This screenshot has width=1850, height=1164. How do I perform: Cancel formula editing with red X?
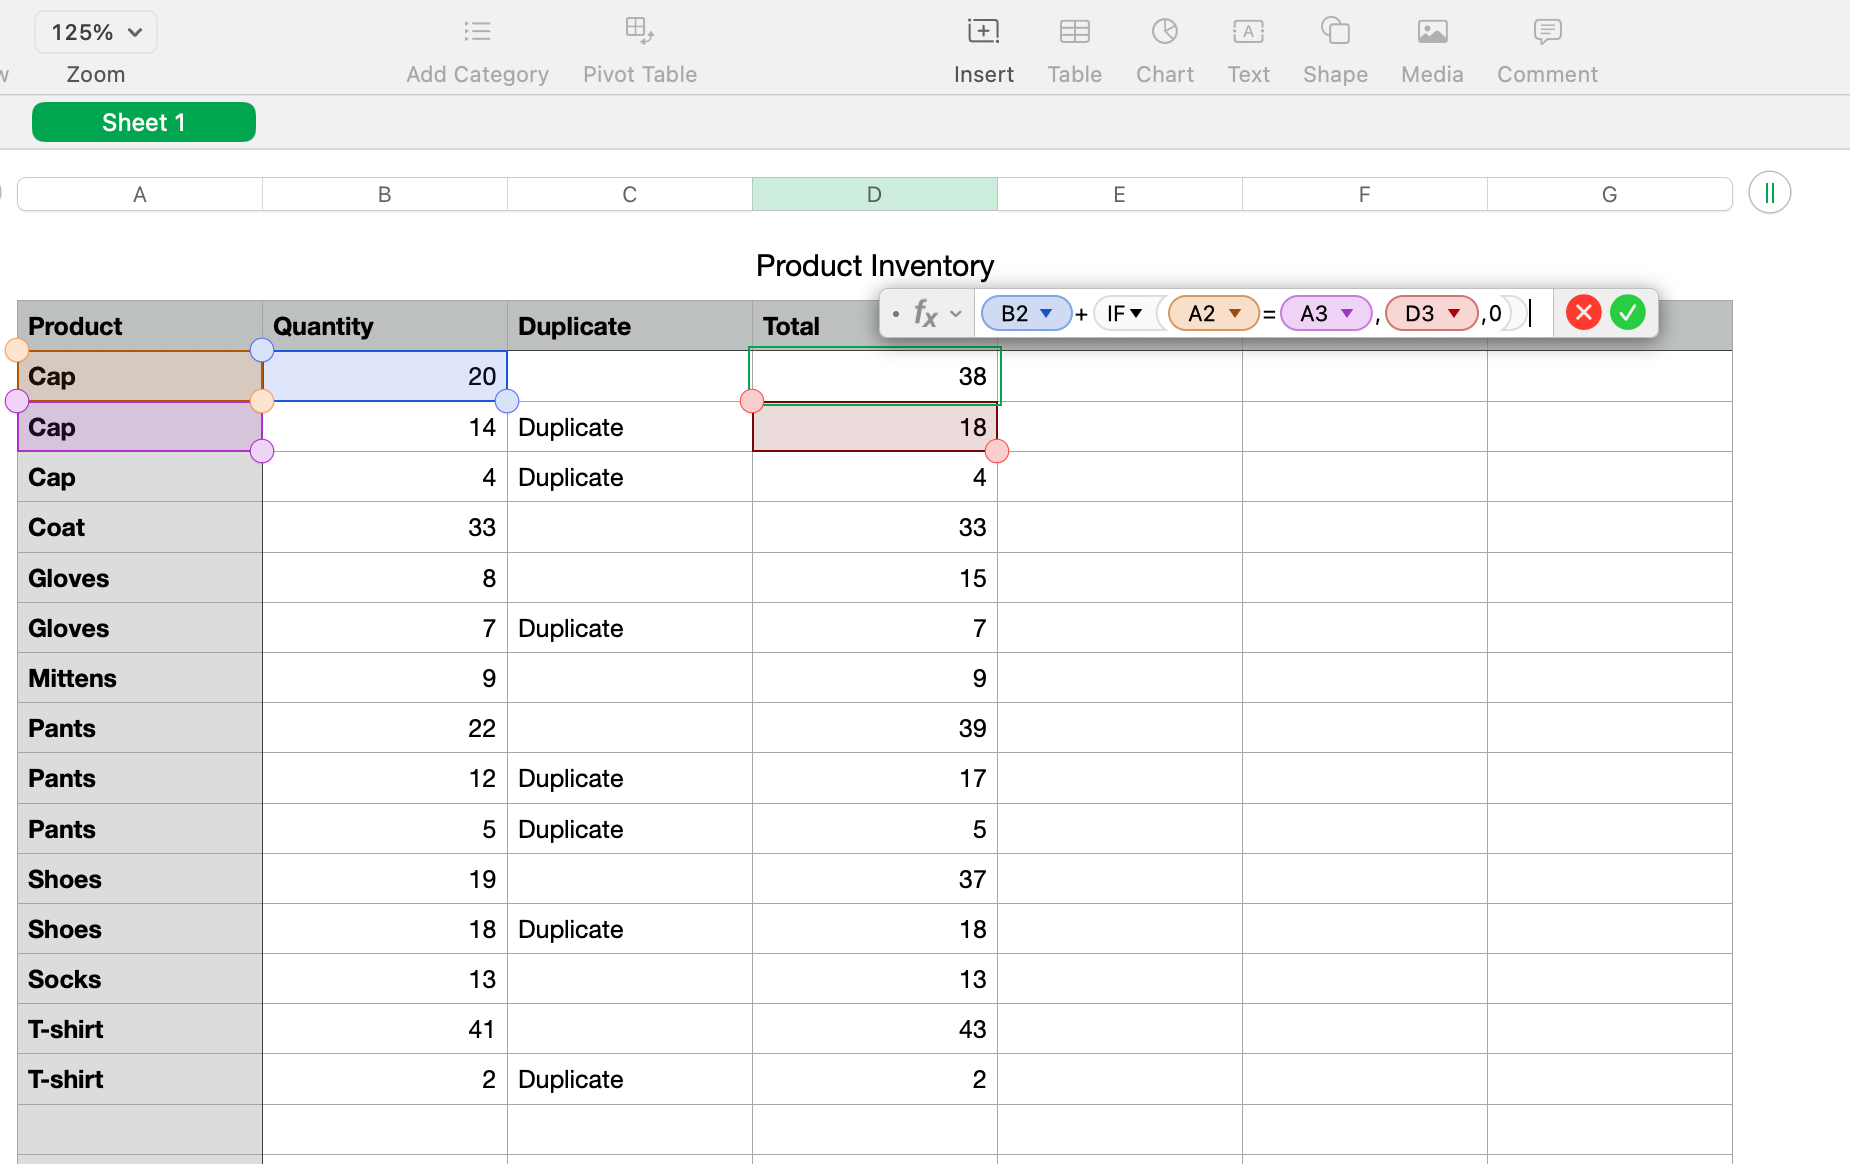point(1583,312)
